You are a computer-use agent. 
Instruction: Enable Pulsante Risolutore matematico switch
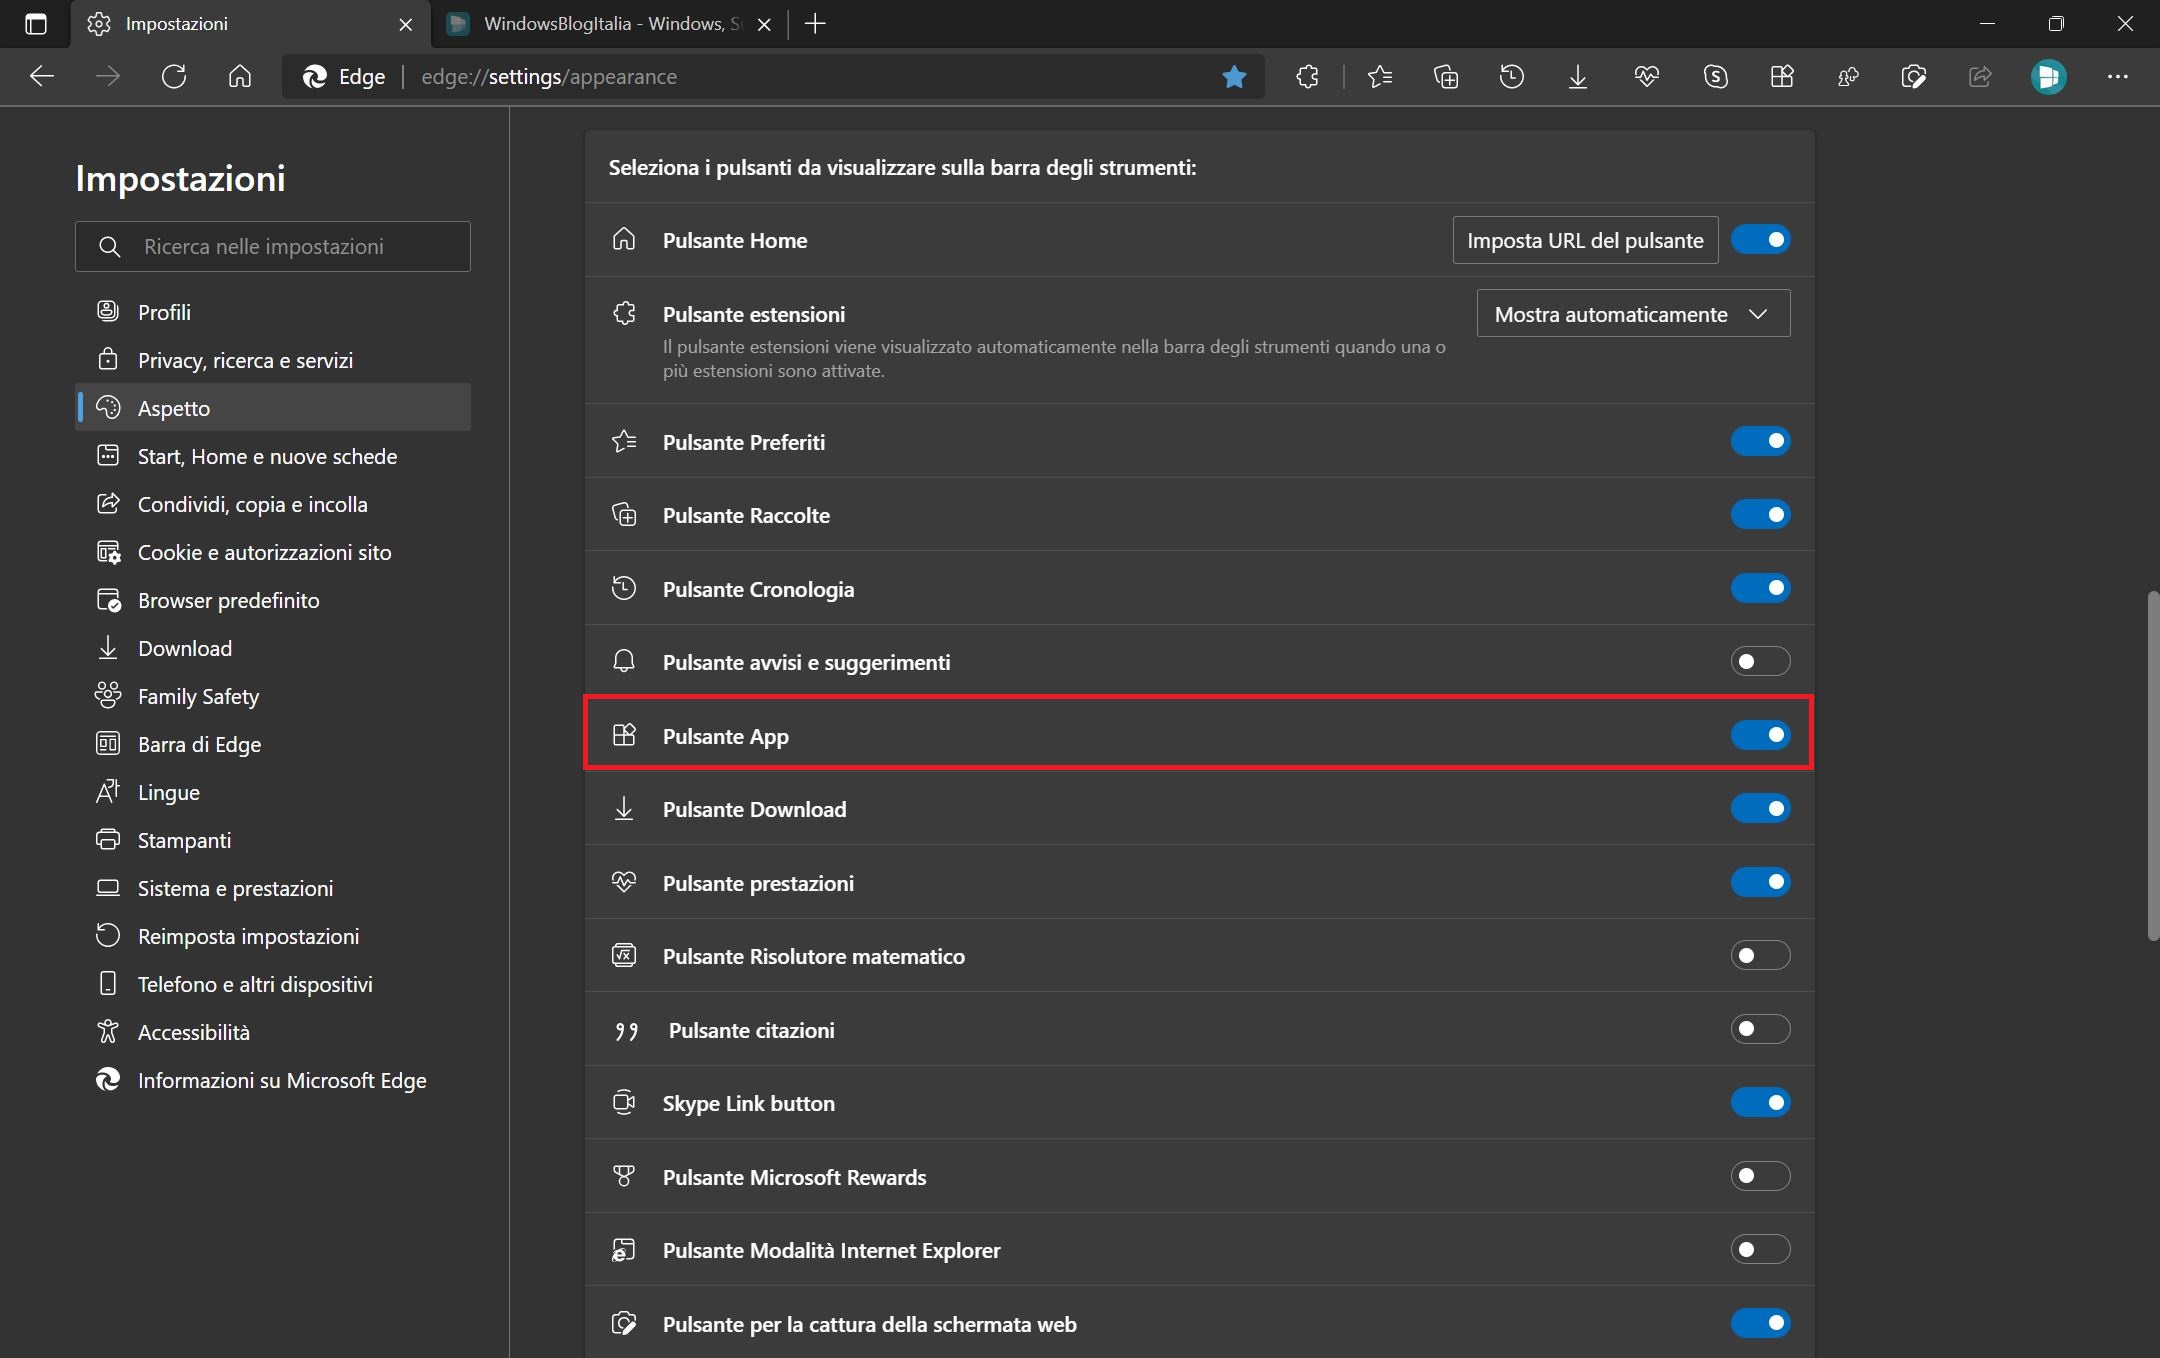click(x=1760, y=955)
